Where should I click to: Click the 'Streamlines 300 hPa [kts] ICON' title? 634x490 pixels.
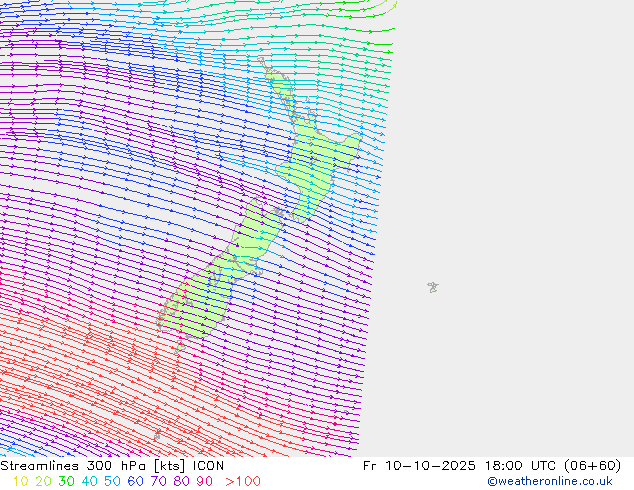(112, 466)
